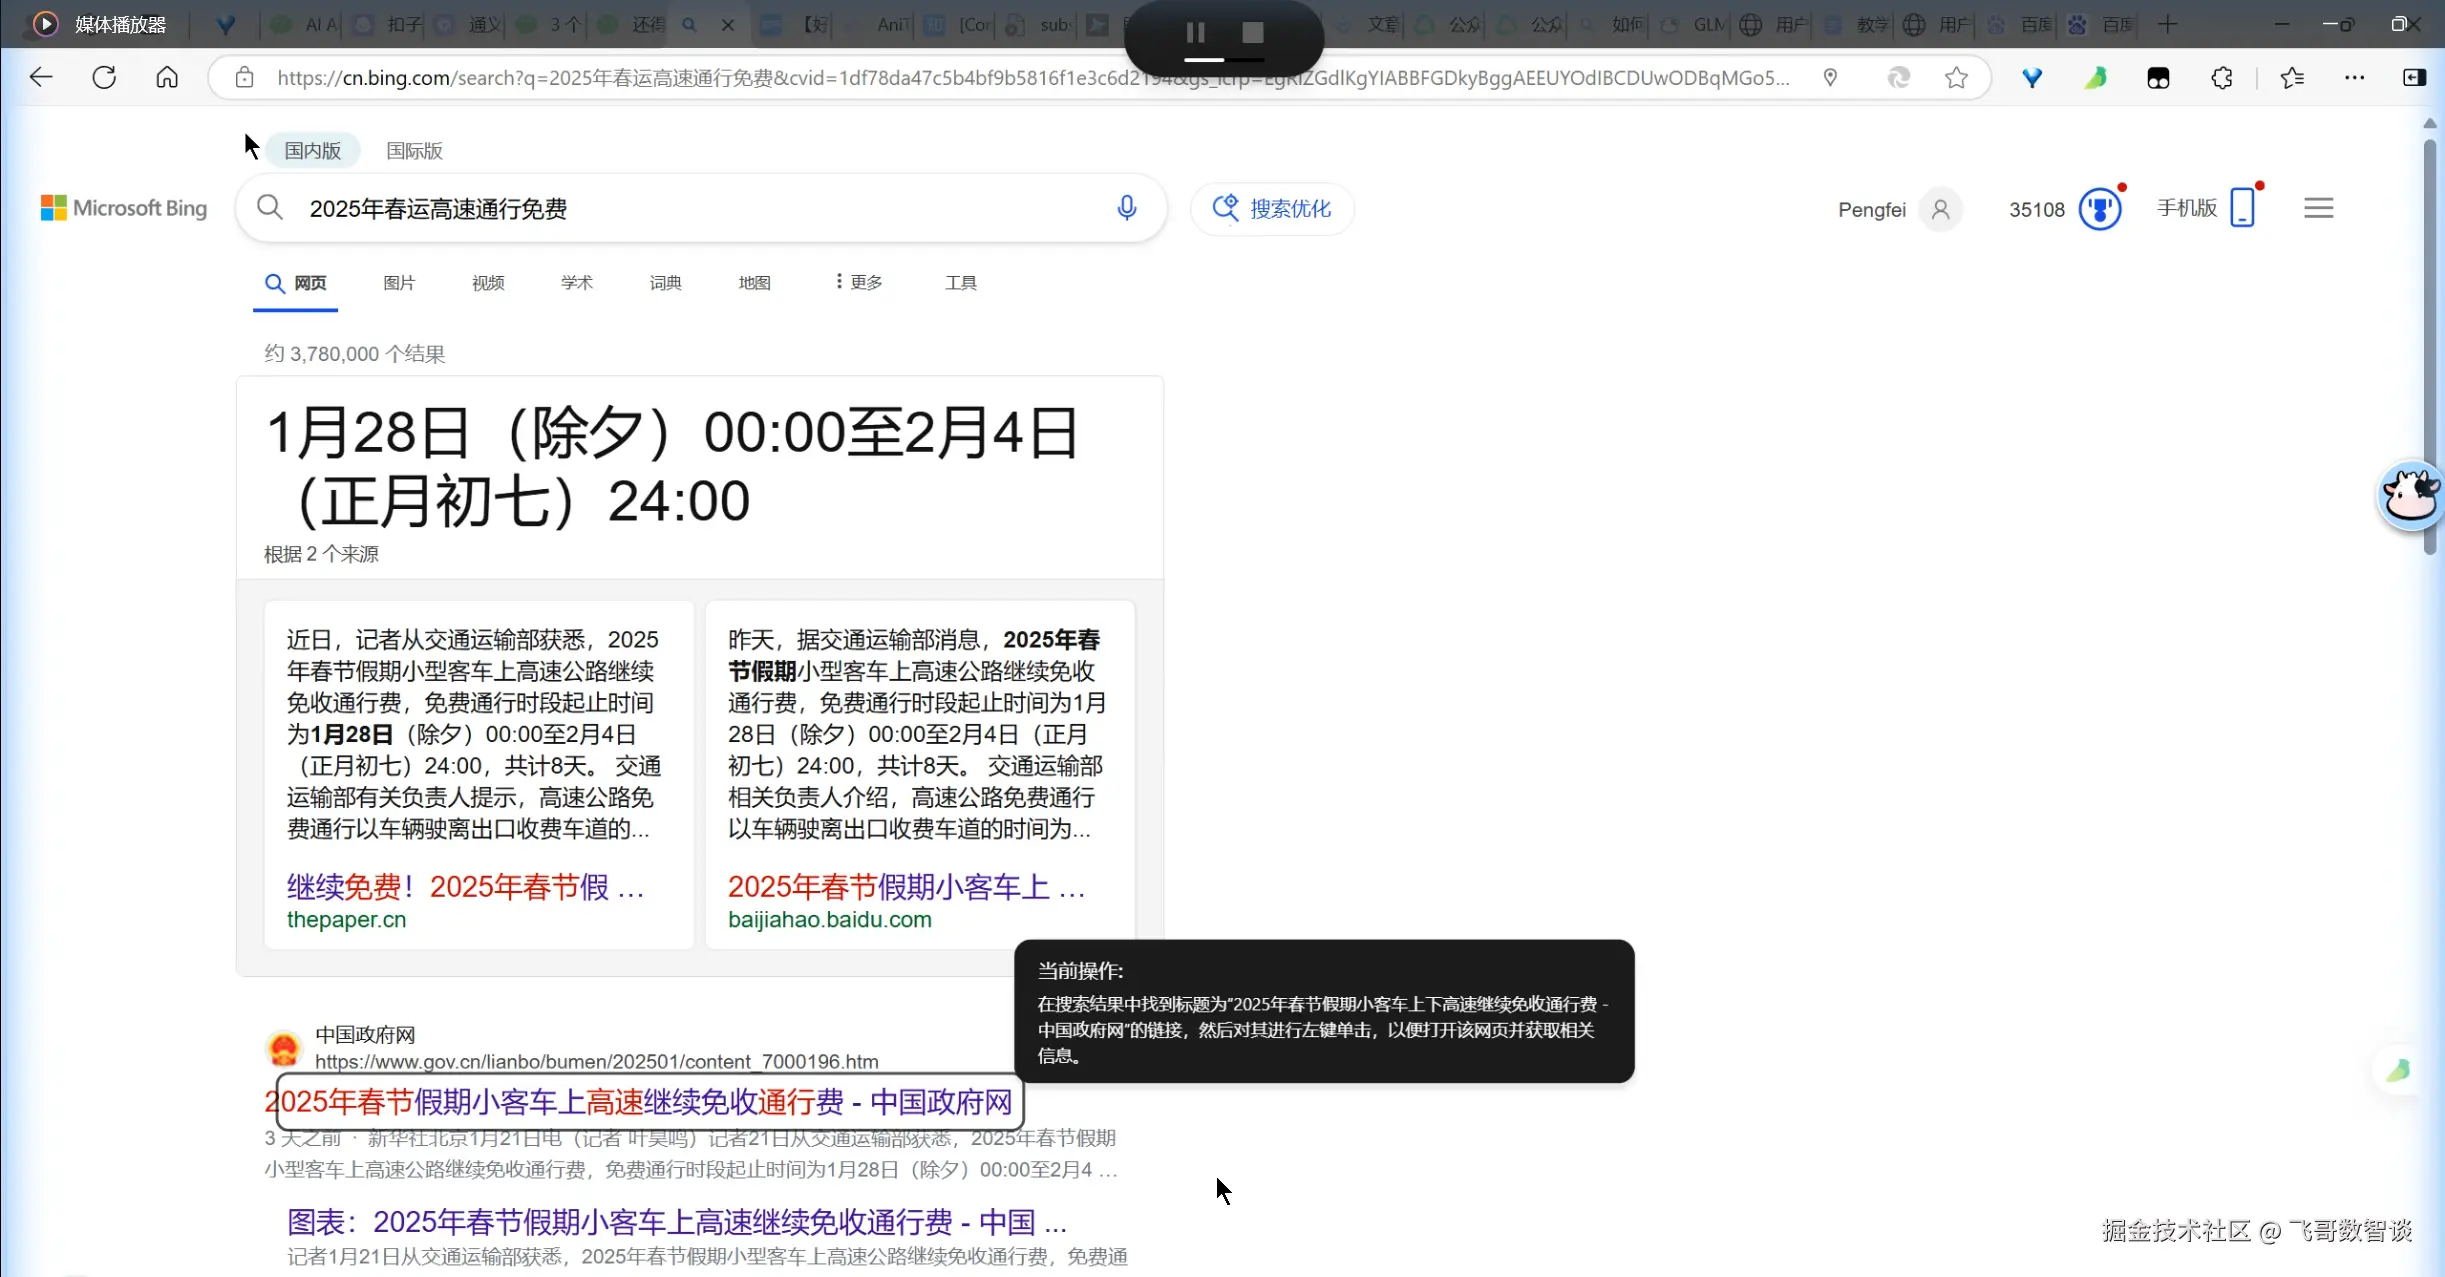Viewport: 2445px width, 1277px height.
Task: Click the split screen icon in the toolbar
Action: (2414, 77)
